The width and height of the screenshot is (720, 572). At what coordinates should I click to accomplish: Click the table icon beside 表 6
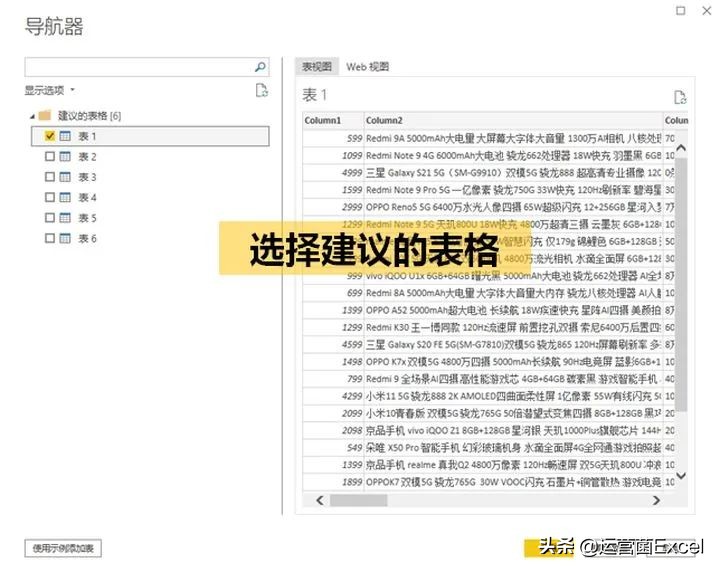pyautogui.click(x=65, y=238)
